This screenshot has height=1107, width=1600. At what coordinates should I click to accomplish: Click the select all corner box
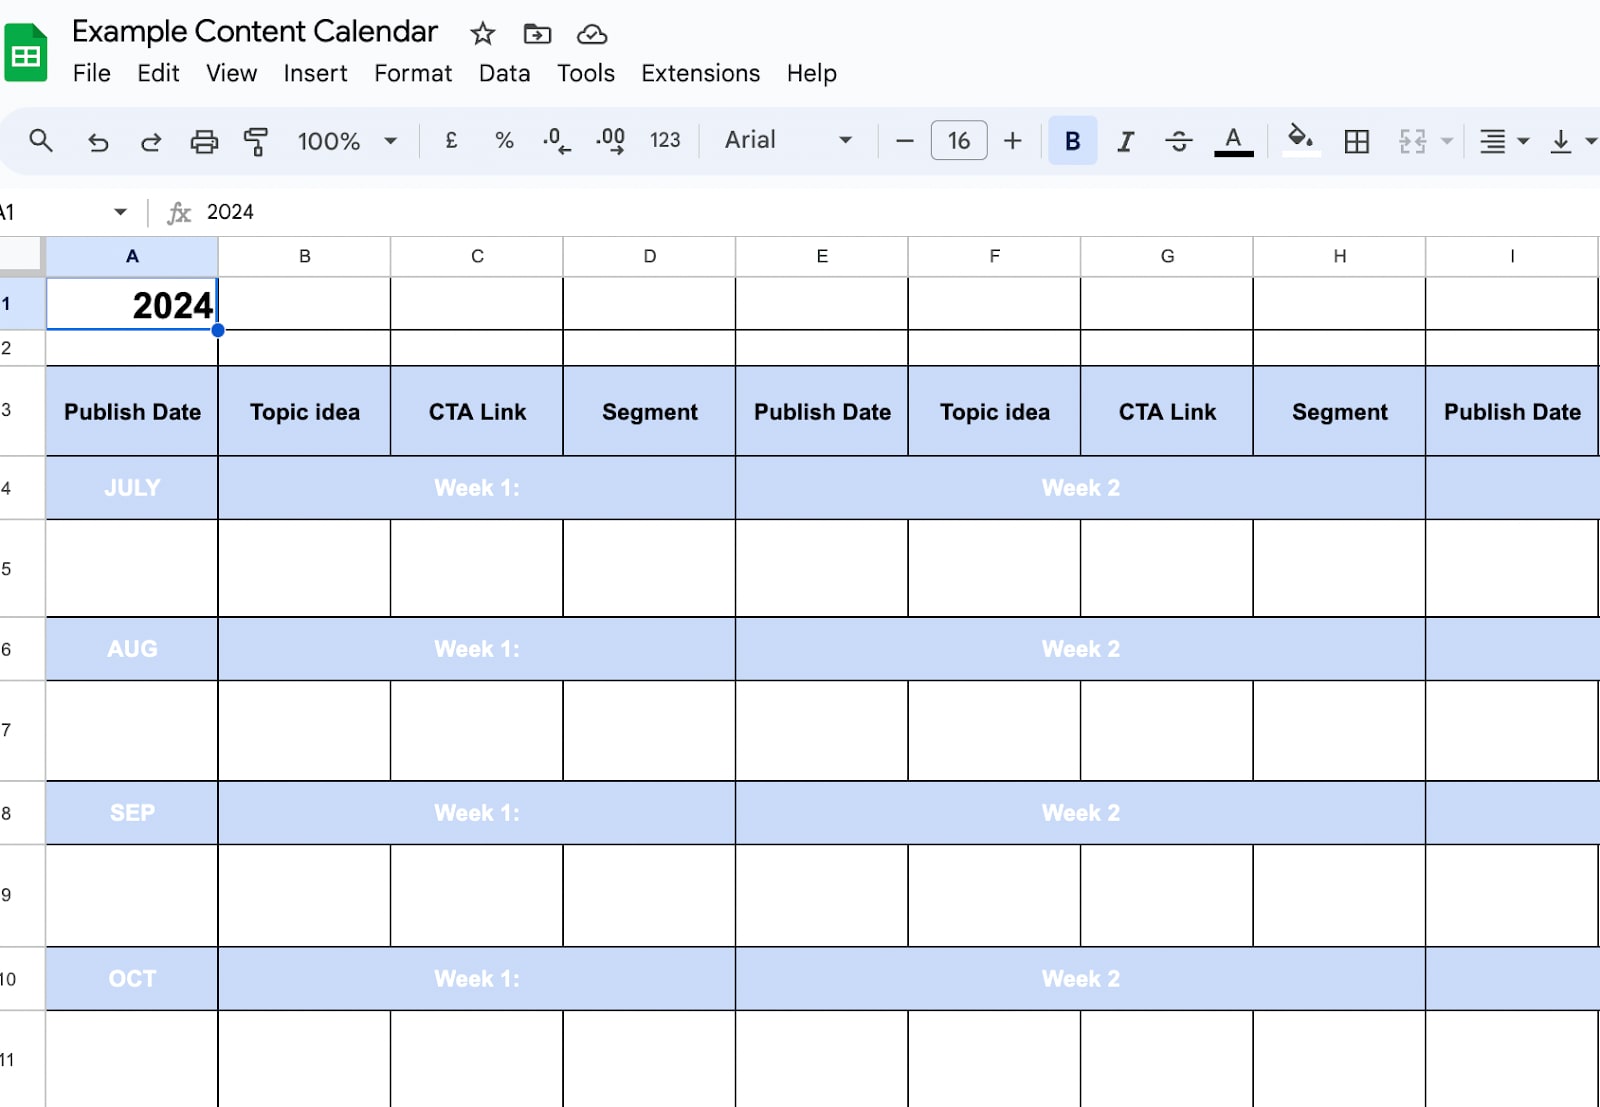22,256
